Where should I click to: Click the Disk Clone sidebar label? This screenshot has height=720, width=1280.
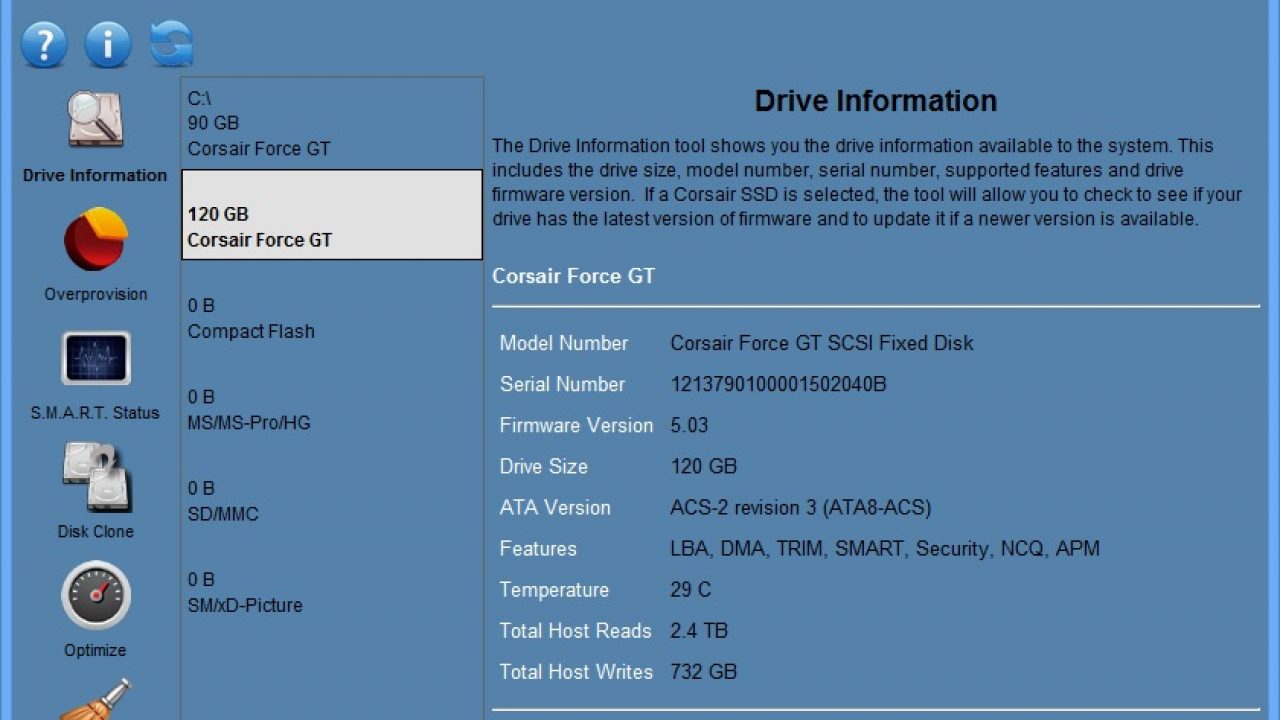(95, 531)
